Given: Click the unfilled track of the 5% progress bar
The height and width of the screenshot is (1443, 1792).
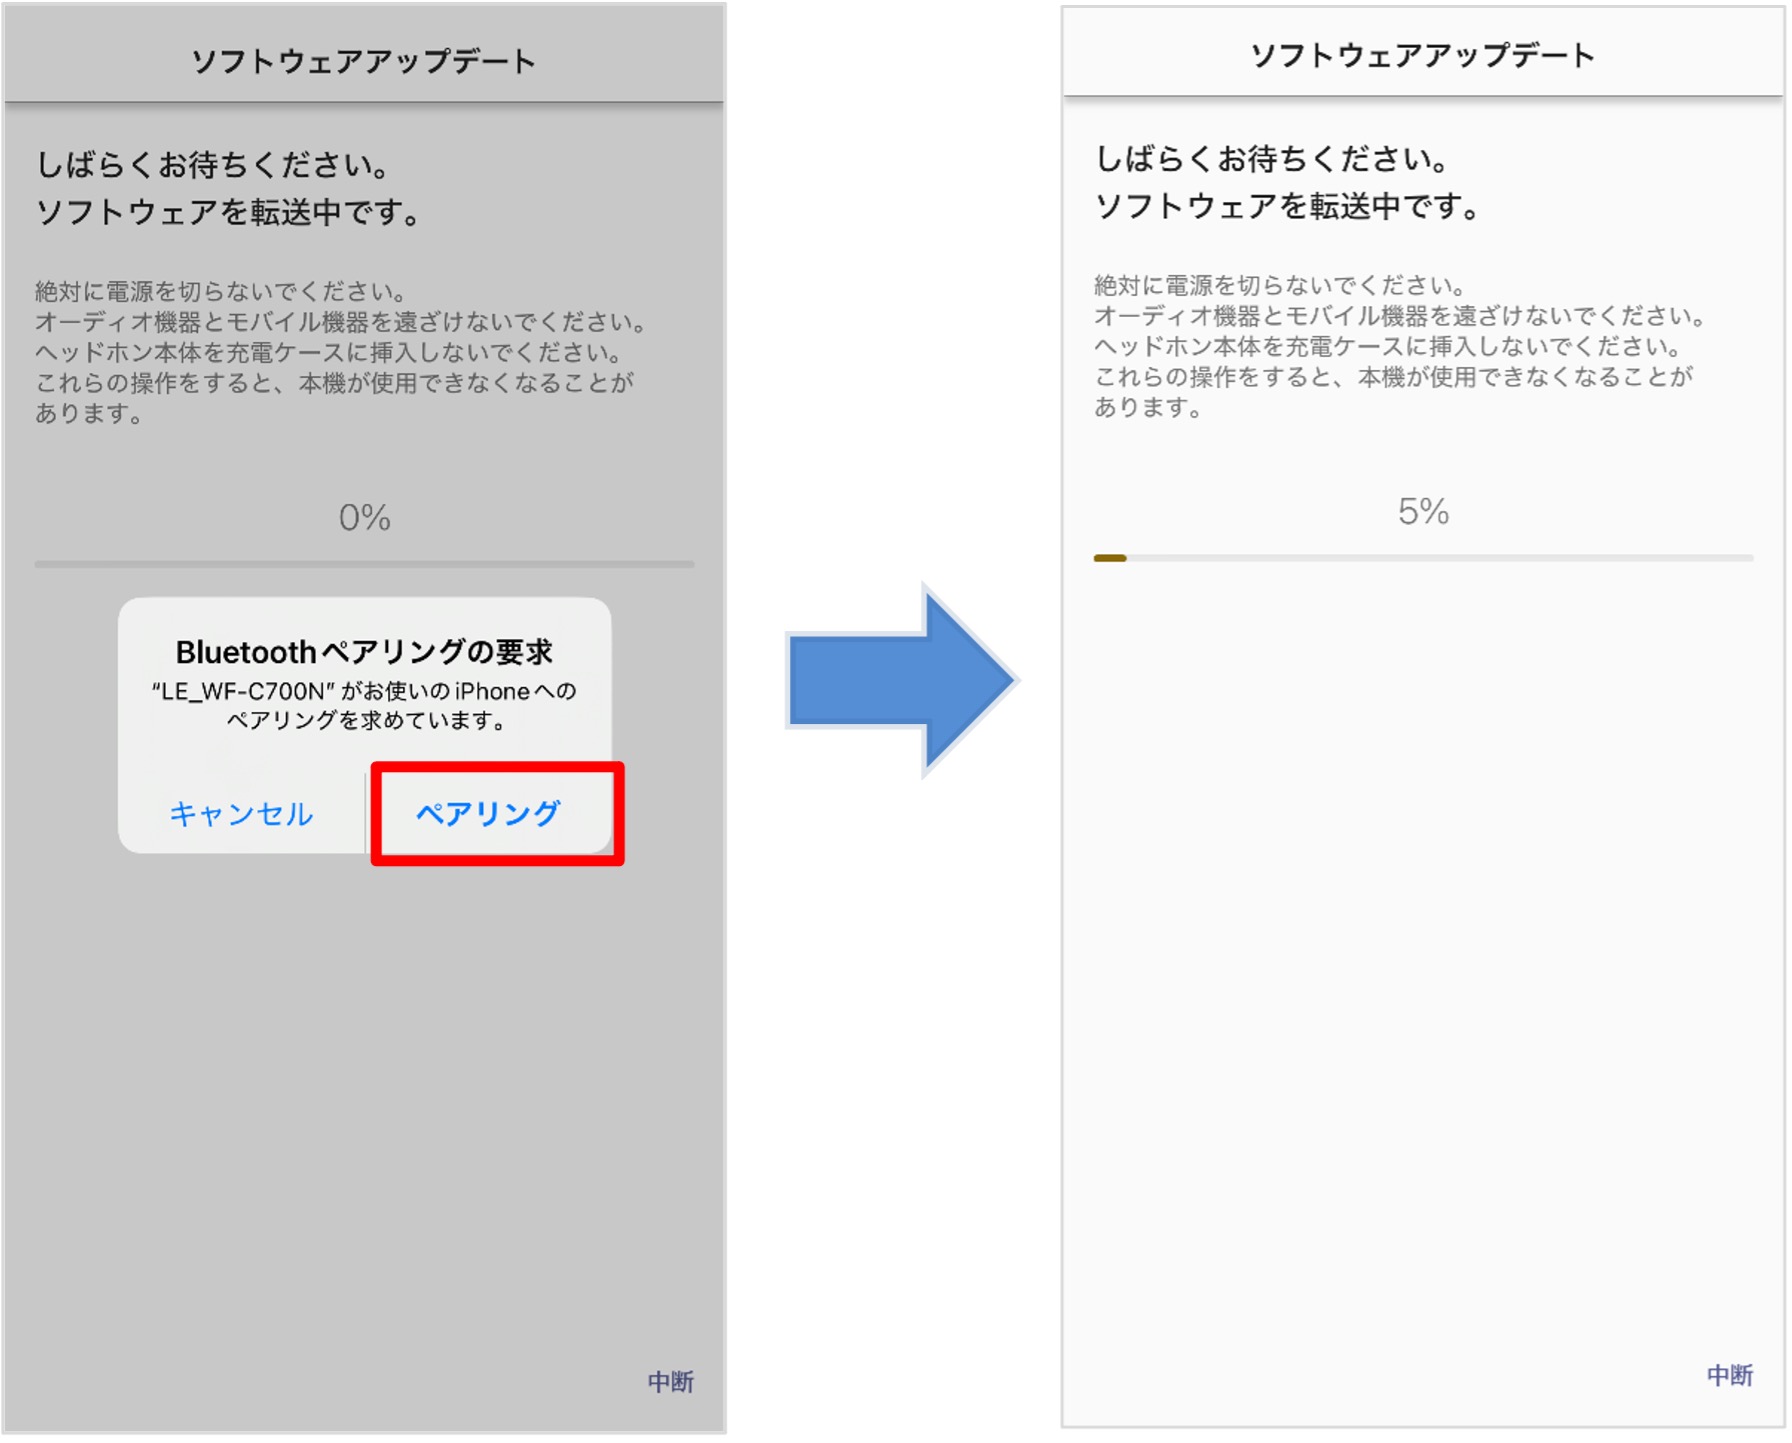Looking at the screenshot, I should tap(1440, 558).
